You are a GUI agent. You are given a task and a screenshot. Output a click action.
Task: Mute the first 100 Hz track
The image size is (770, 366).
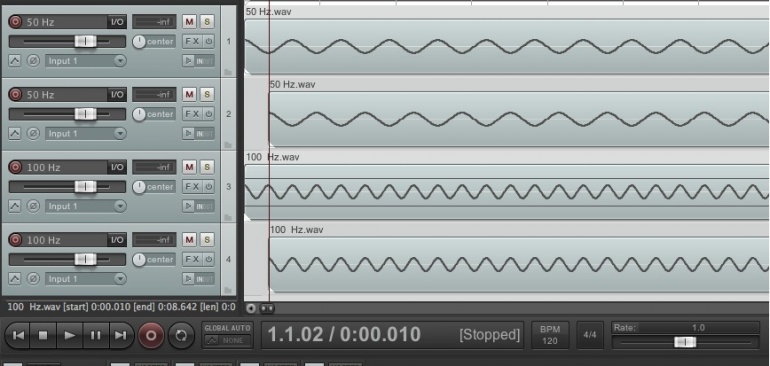point(189,167)
